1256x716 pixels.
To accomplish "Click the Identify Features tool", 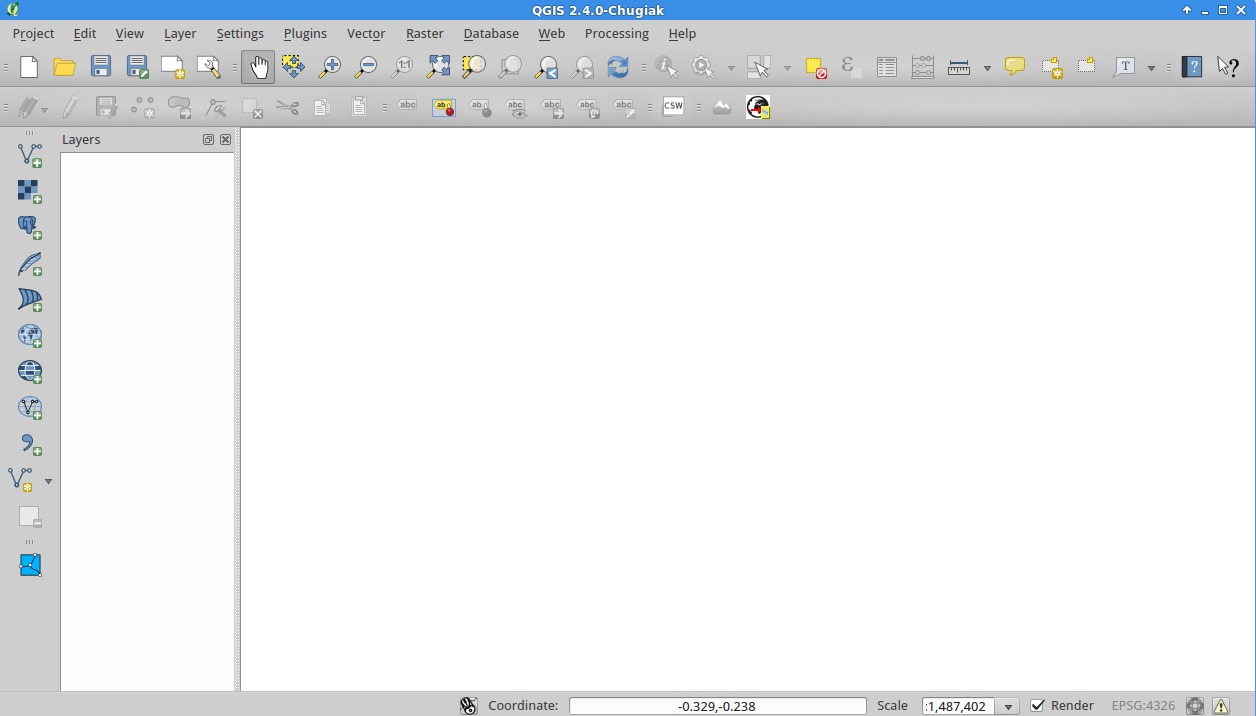I will (x=666, y=67).
